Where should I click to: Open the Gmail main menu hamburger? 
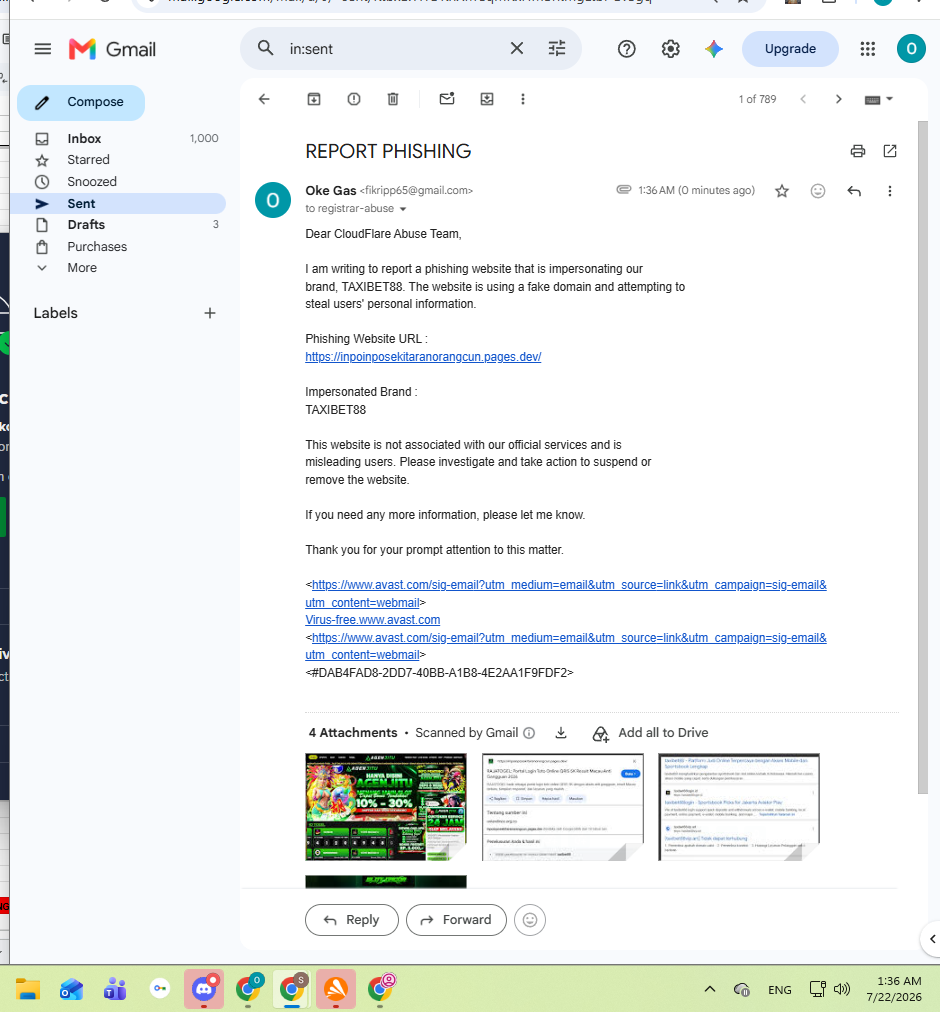point(43,49)
